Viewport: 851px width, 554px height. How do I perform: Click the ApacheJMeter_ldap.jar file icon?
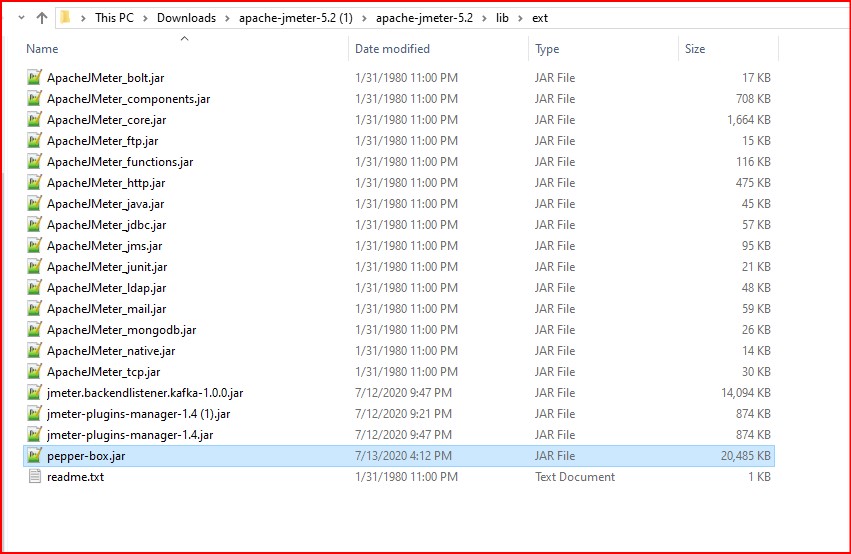tap(34, 288)
